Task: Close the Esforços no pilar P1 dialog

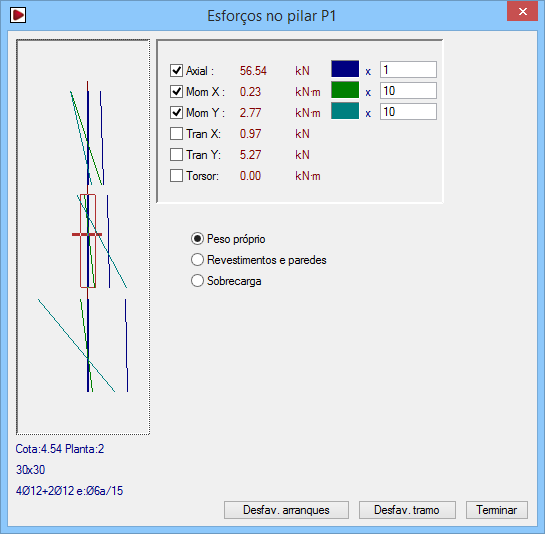Action: (522, 11)
